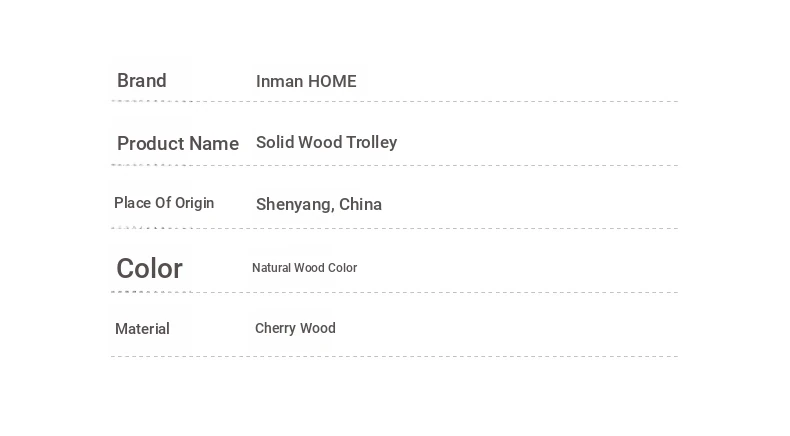Click the Place Of Origin label
The image size is (790, 436).
tap(164, 203)
